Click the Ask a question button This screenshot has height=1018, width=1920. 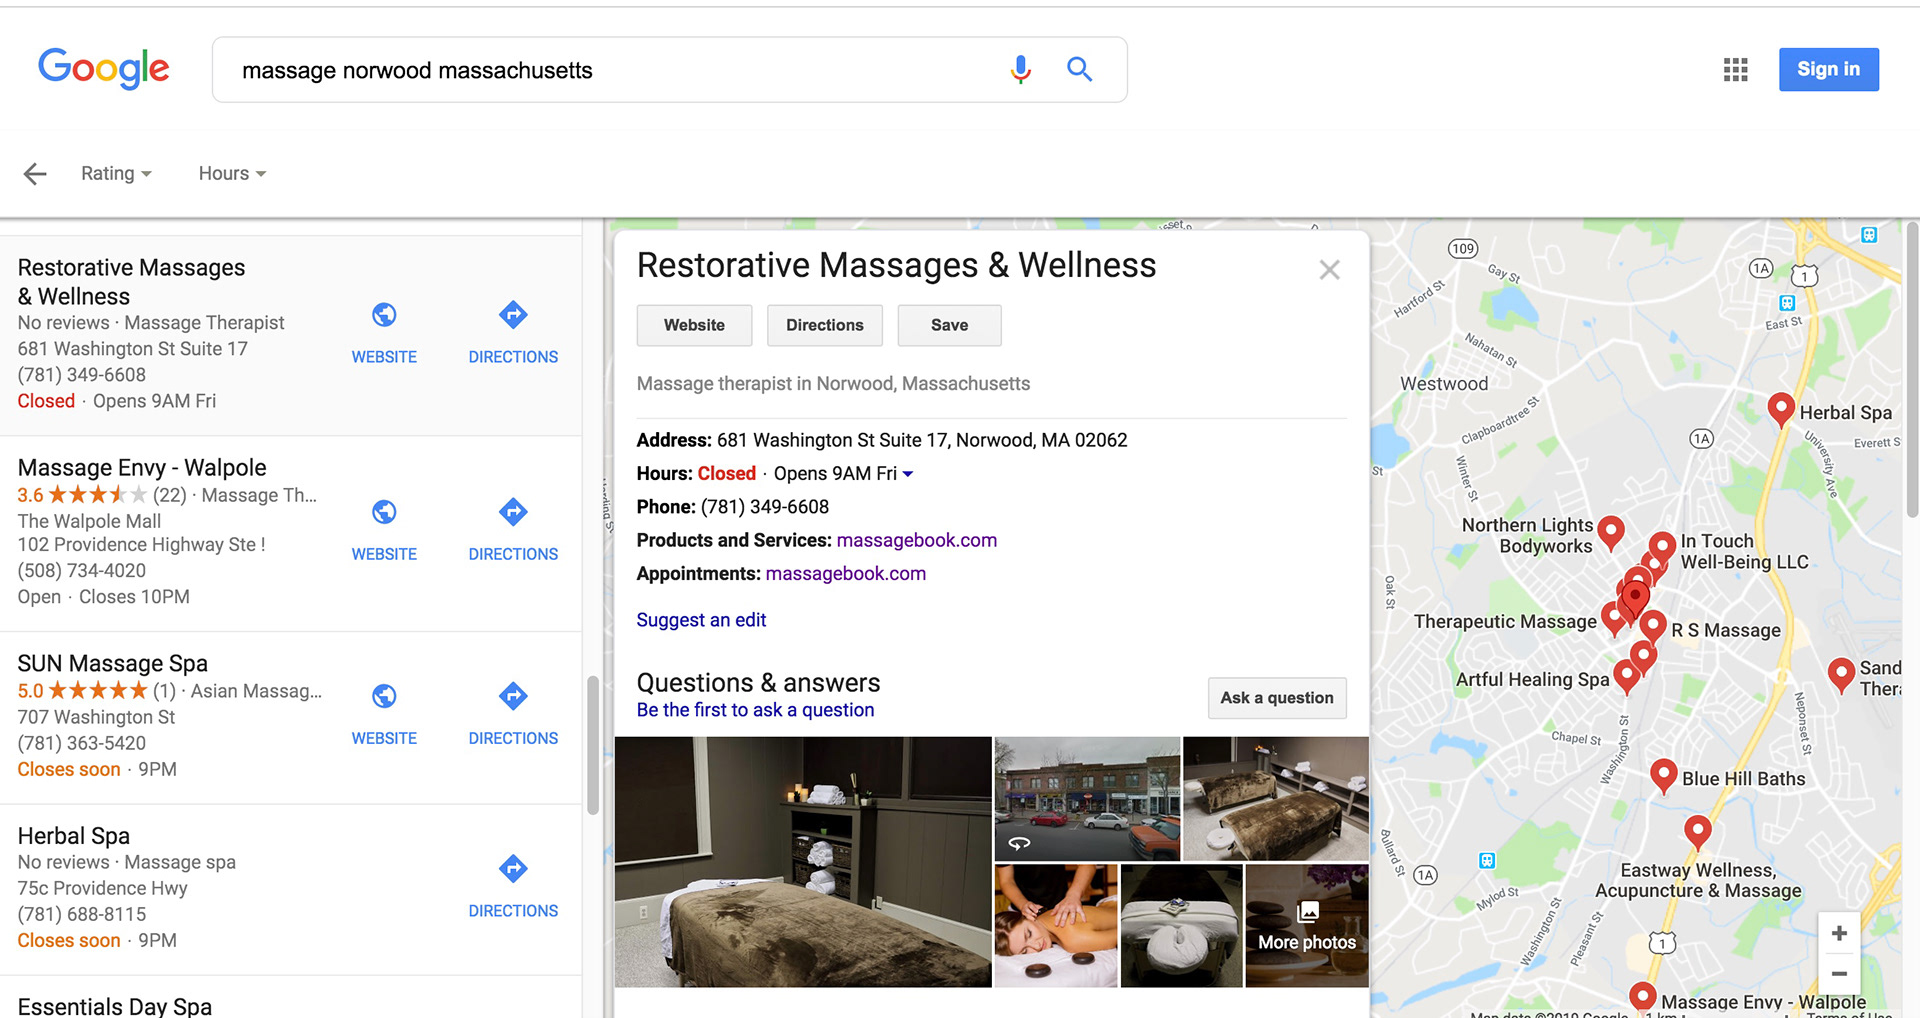point(1277,698)
